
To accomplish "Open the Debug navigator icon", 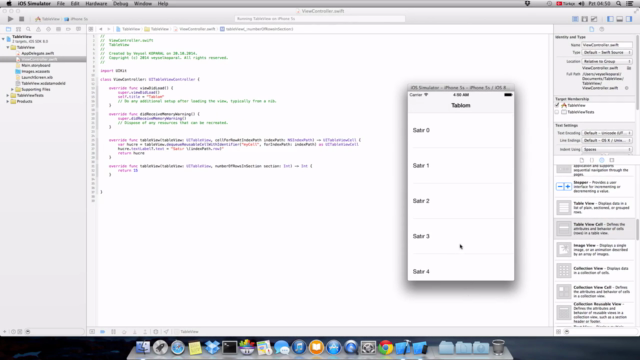I will 58,29.
